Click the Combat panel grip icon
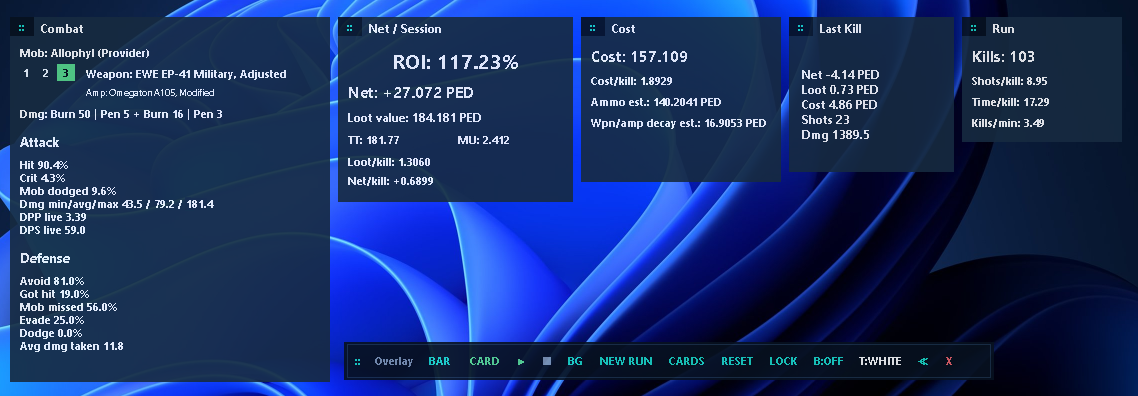 (22, 28)
